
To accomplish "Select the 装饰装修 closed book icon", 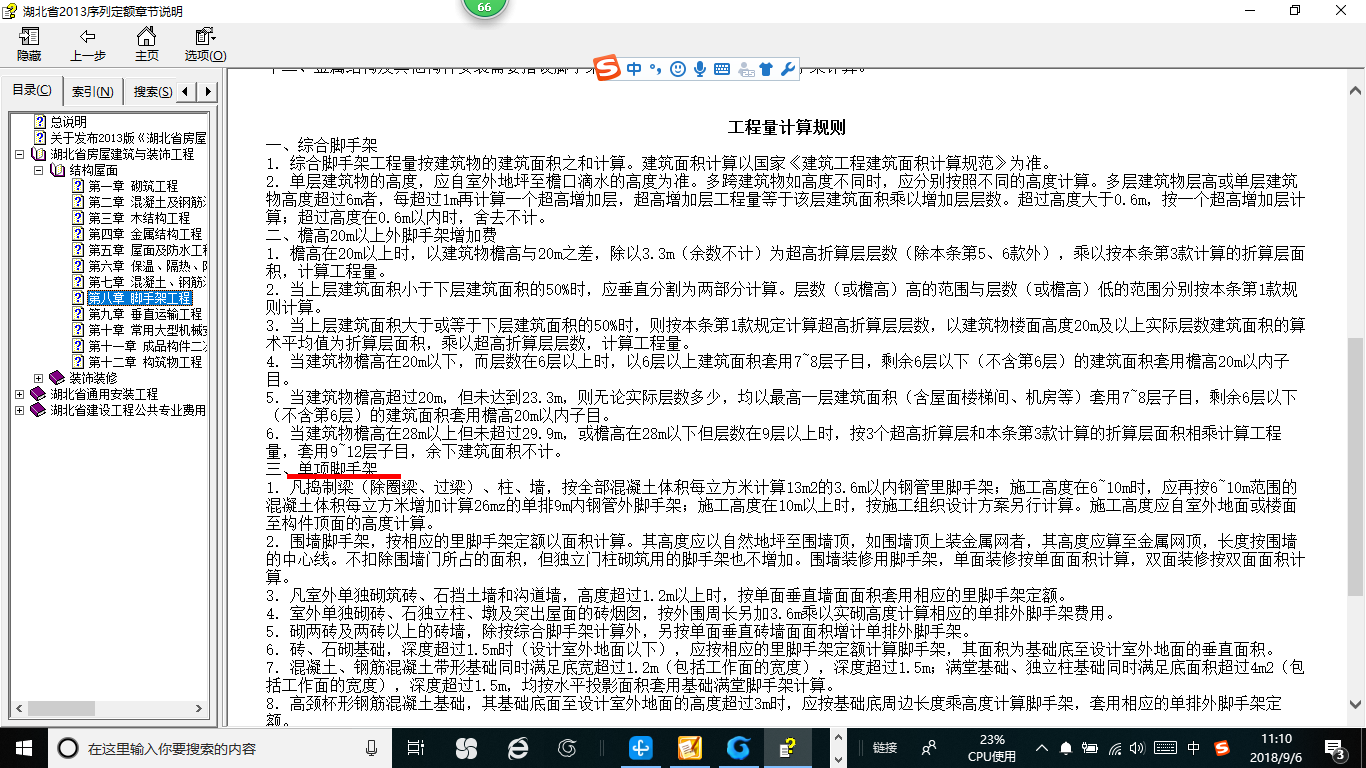I will 57,378.
